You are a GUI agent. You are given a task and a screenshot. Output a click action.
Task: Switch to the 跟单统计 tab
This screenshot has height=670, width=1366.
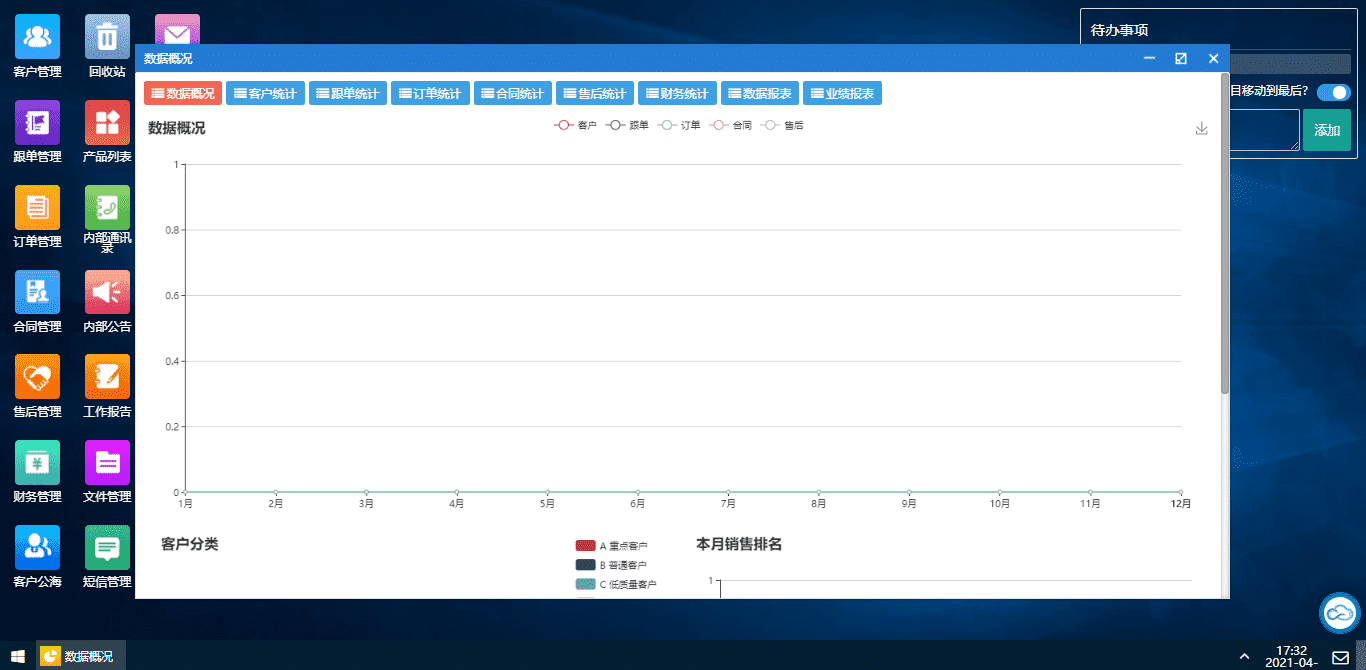click(x=348, y=93)
